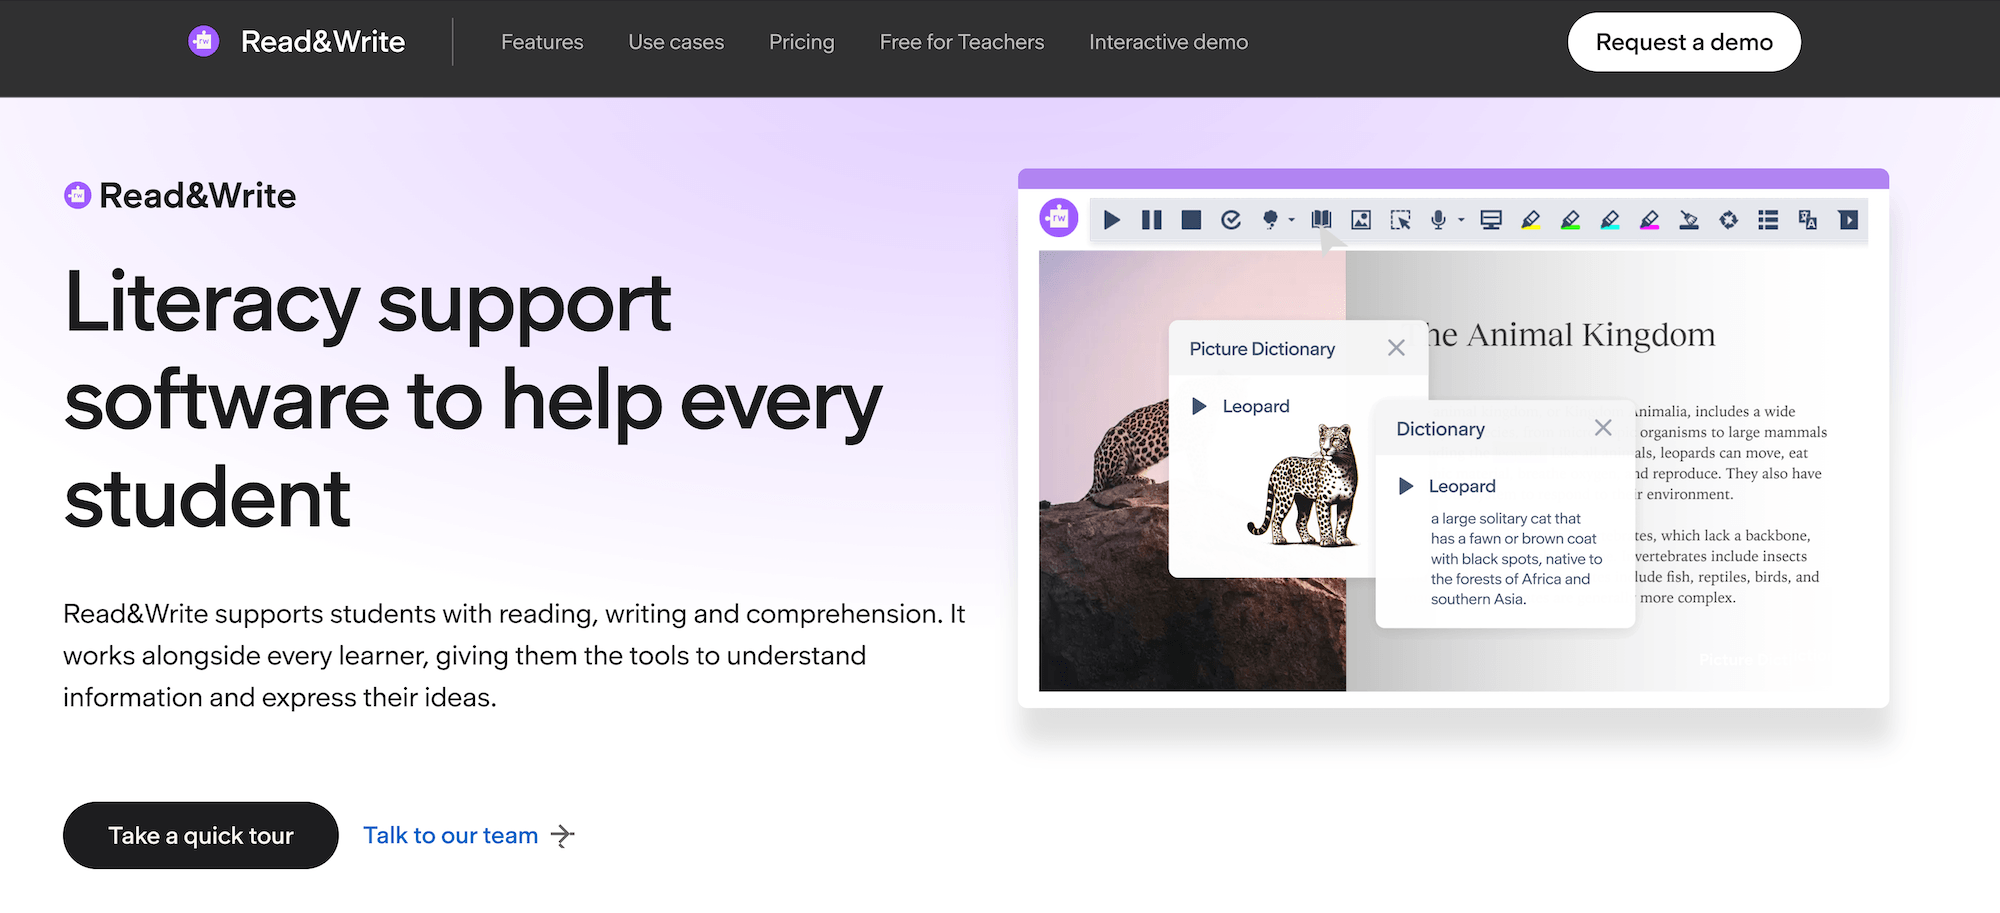
Task: Click the Read&Write logo in navigation bar
Action: click(297, 42)
